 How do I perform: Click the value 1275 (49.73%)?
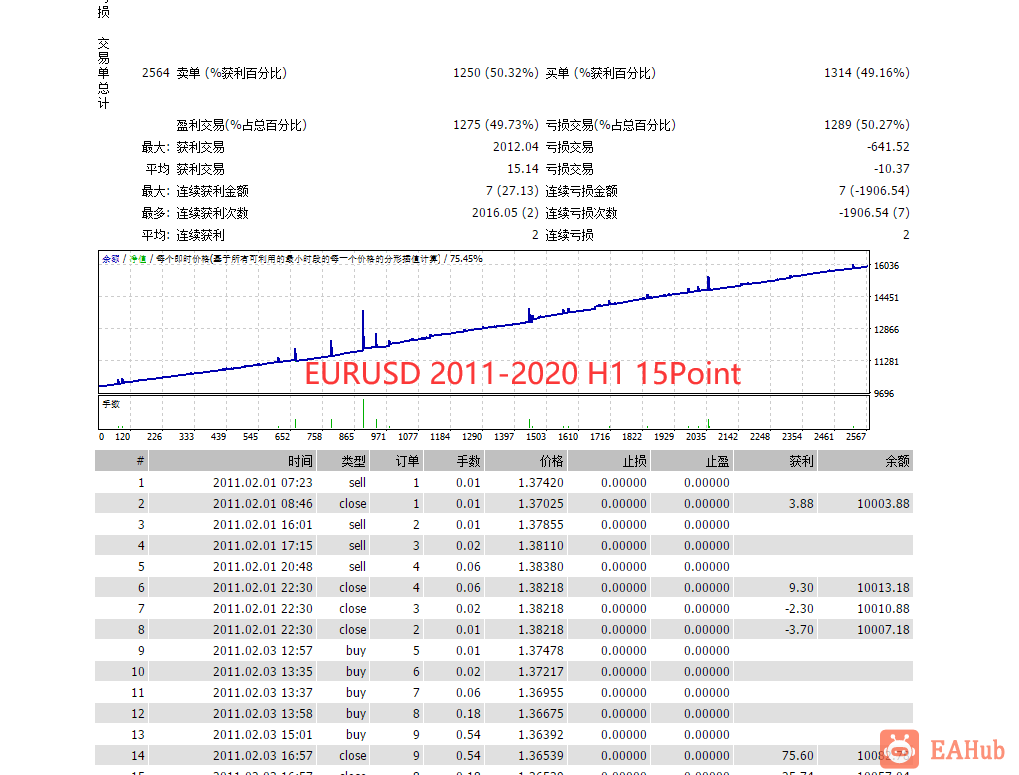pos(496,125)
